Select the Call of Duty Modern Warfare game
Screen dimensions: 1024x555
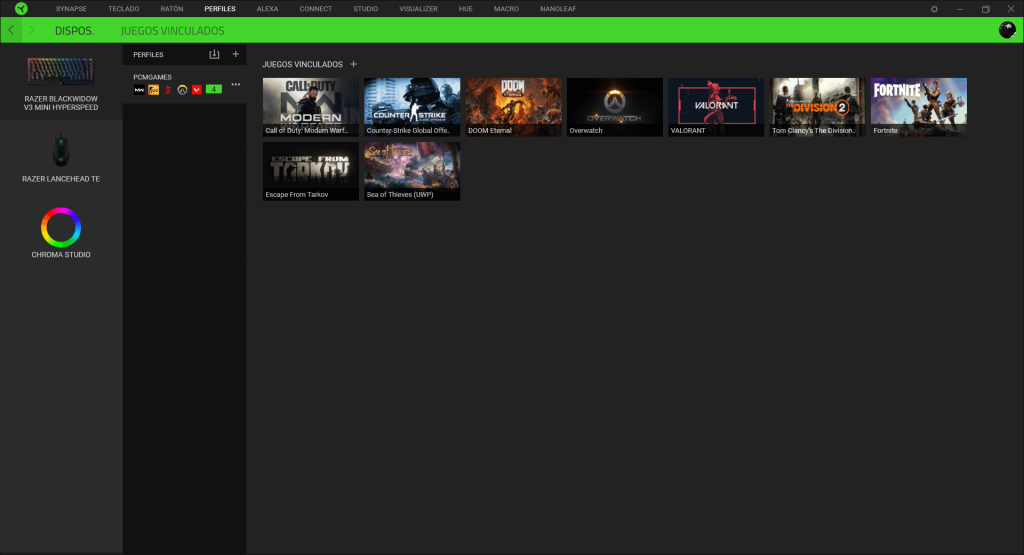click(x=311, y=107)
